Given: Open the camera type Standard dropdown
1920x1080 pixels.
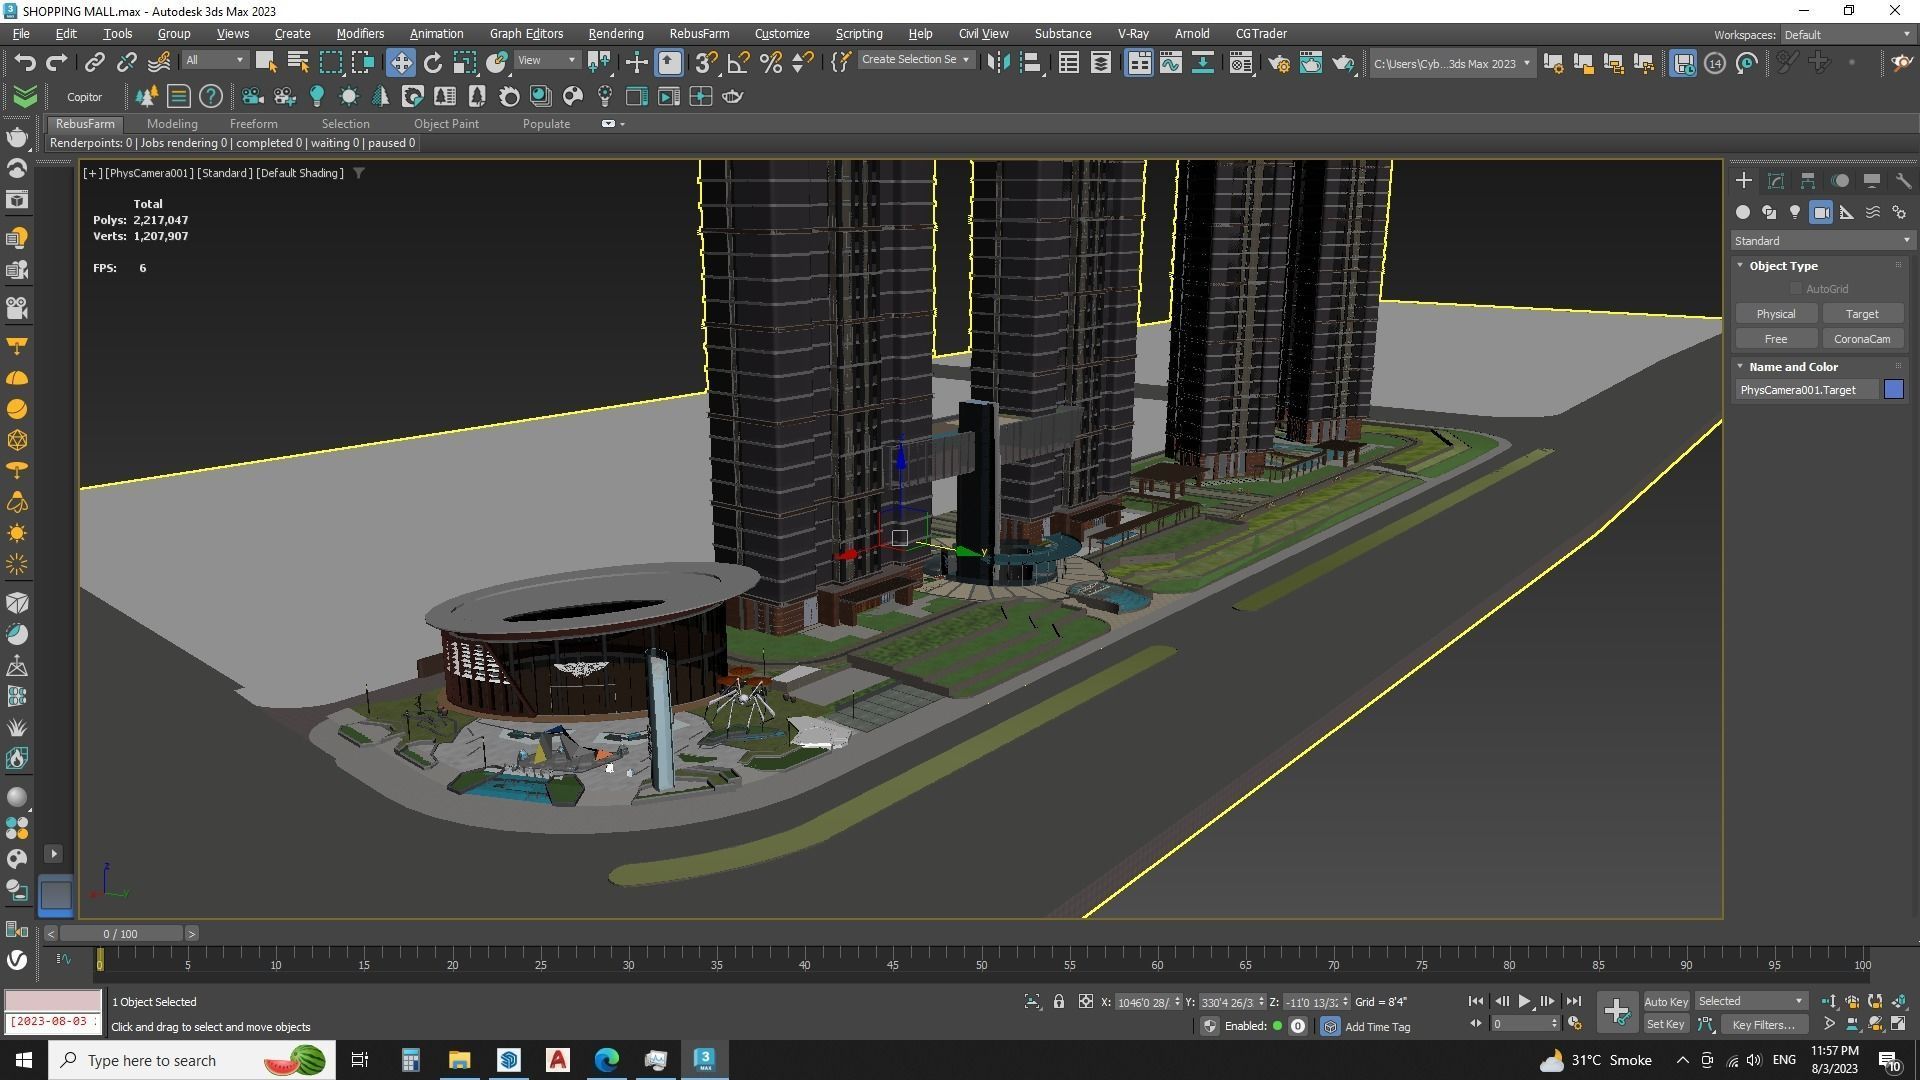Looking at the screenshot, I should click(x=1822, y=241).
